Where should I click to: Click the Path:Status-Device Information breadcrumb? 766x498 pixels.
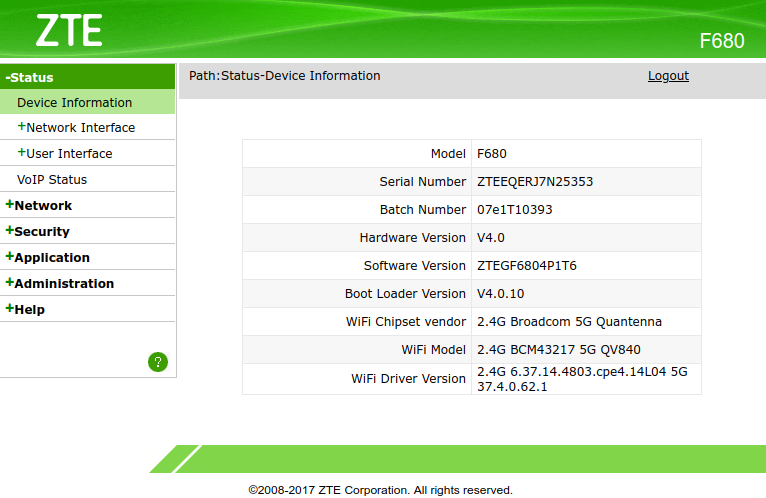click(284, 76)
